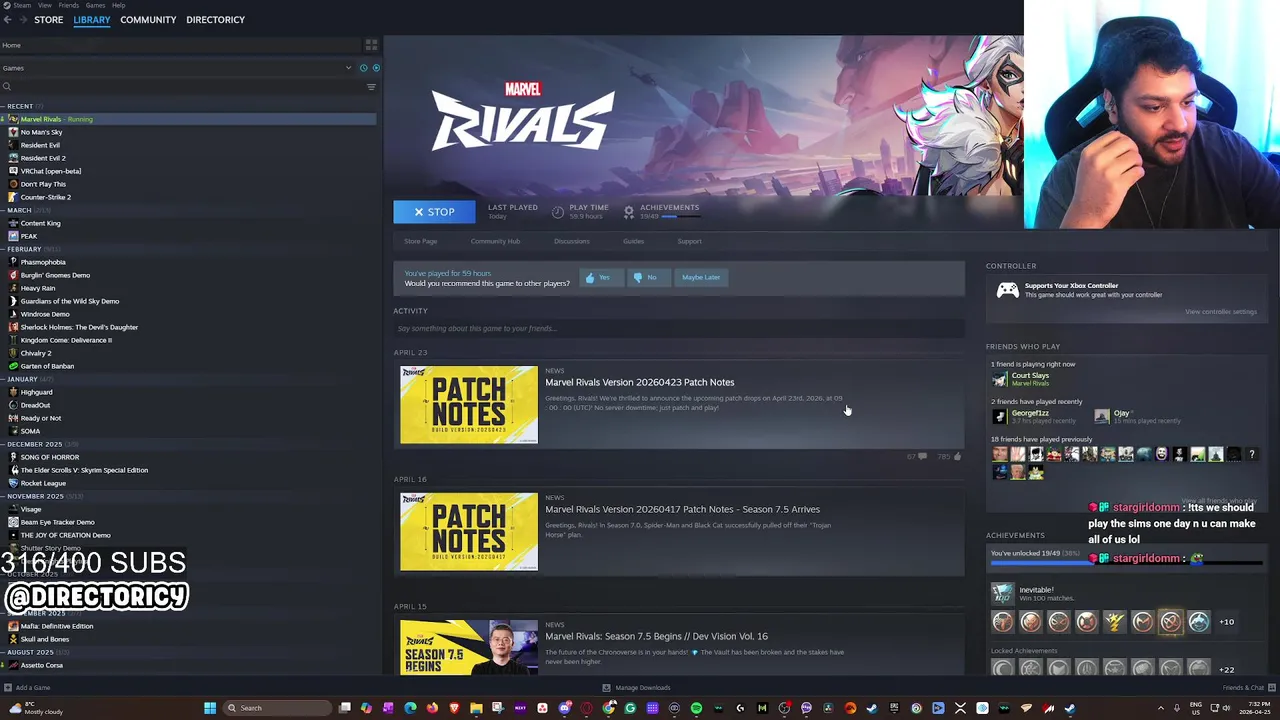Open the library advanced filter icon

click(371, 87)
